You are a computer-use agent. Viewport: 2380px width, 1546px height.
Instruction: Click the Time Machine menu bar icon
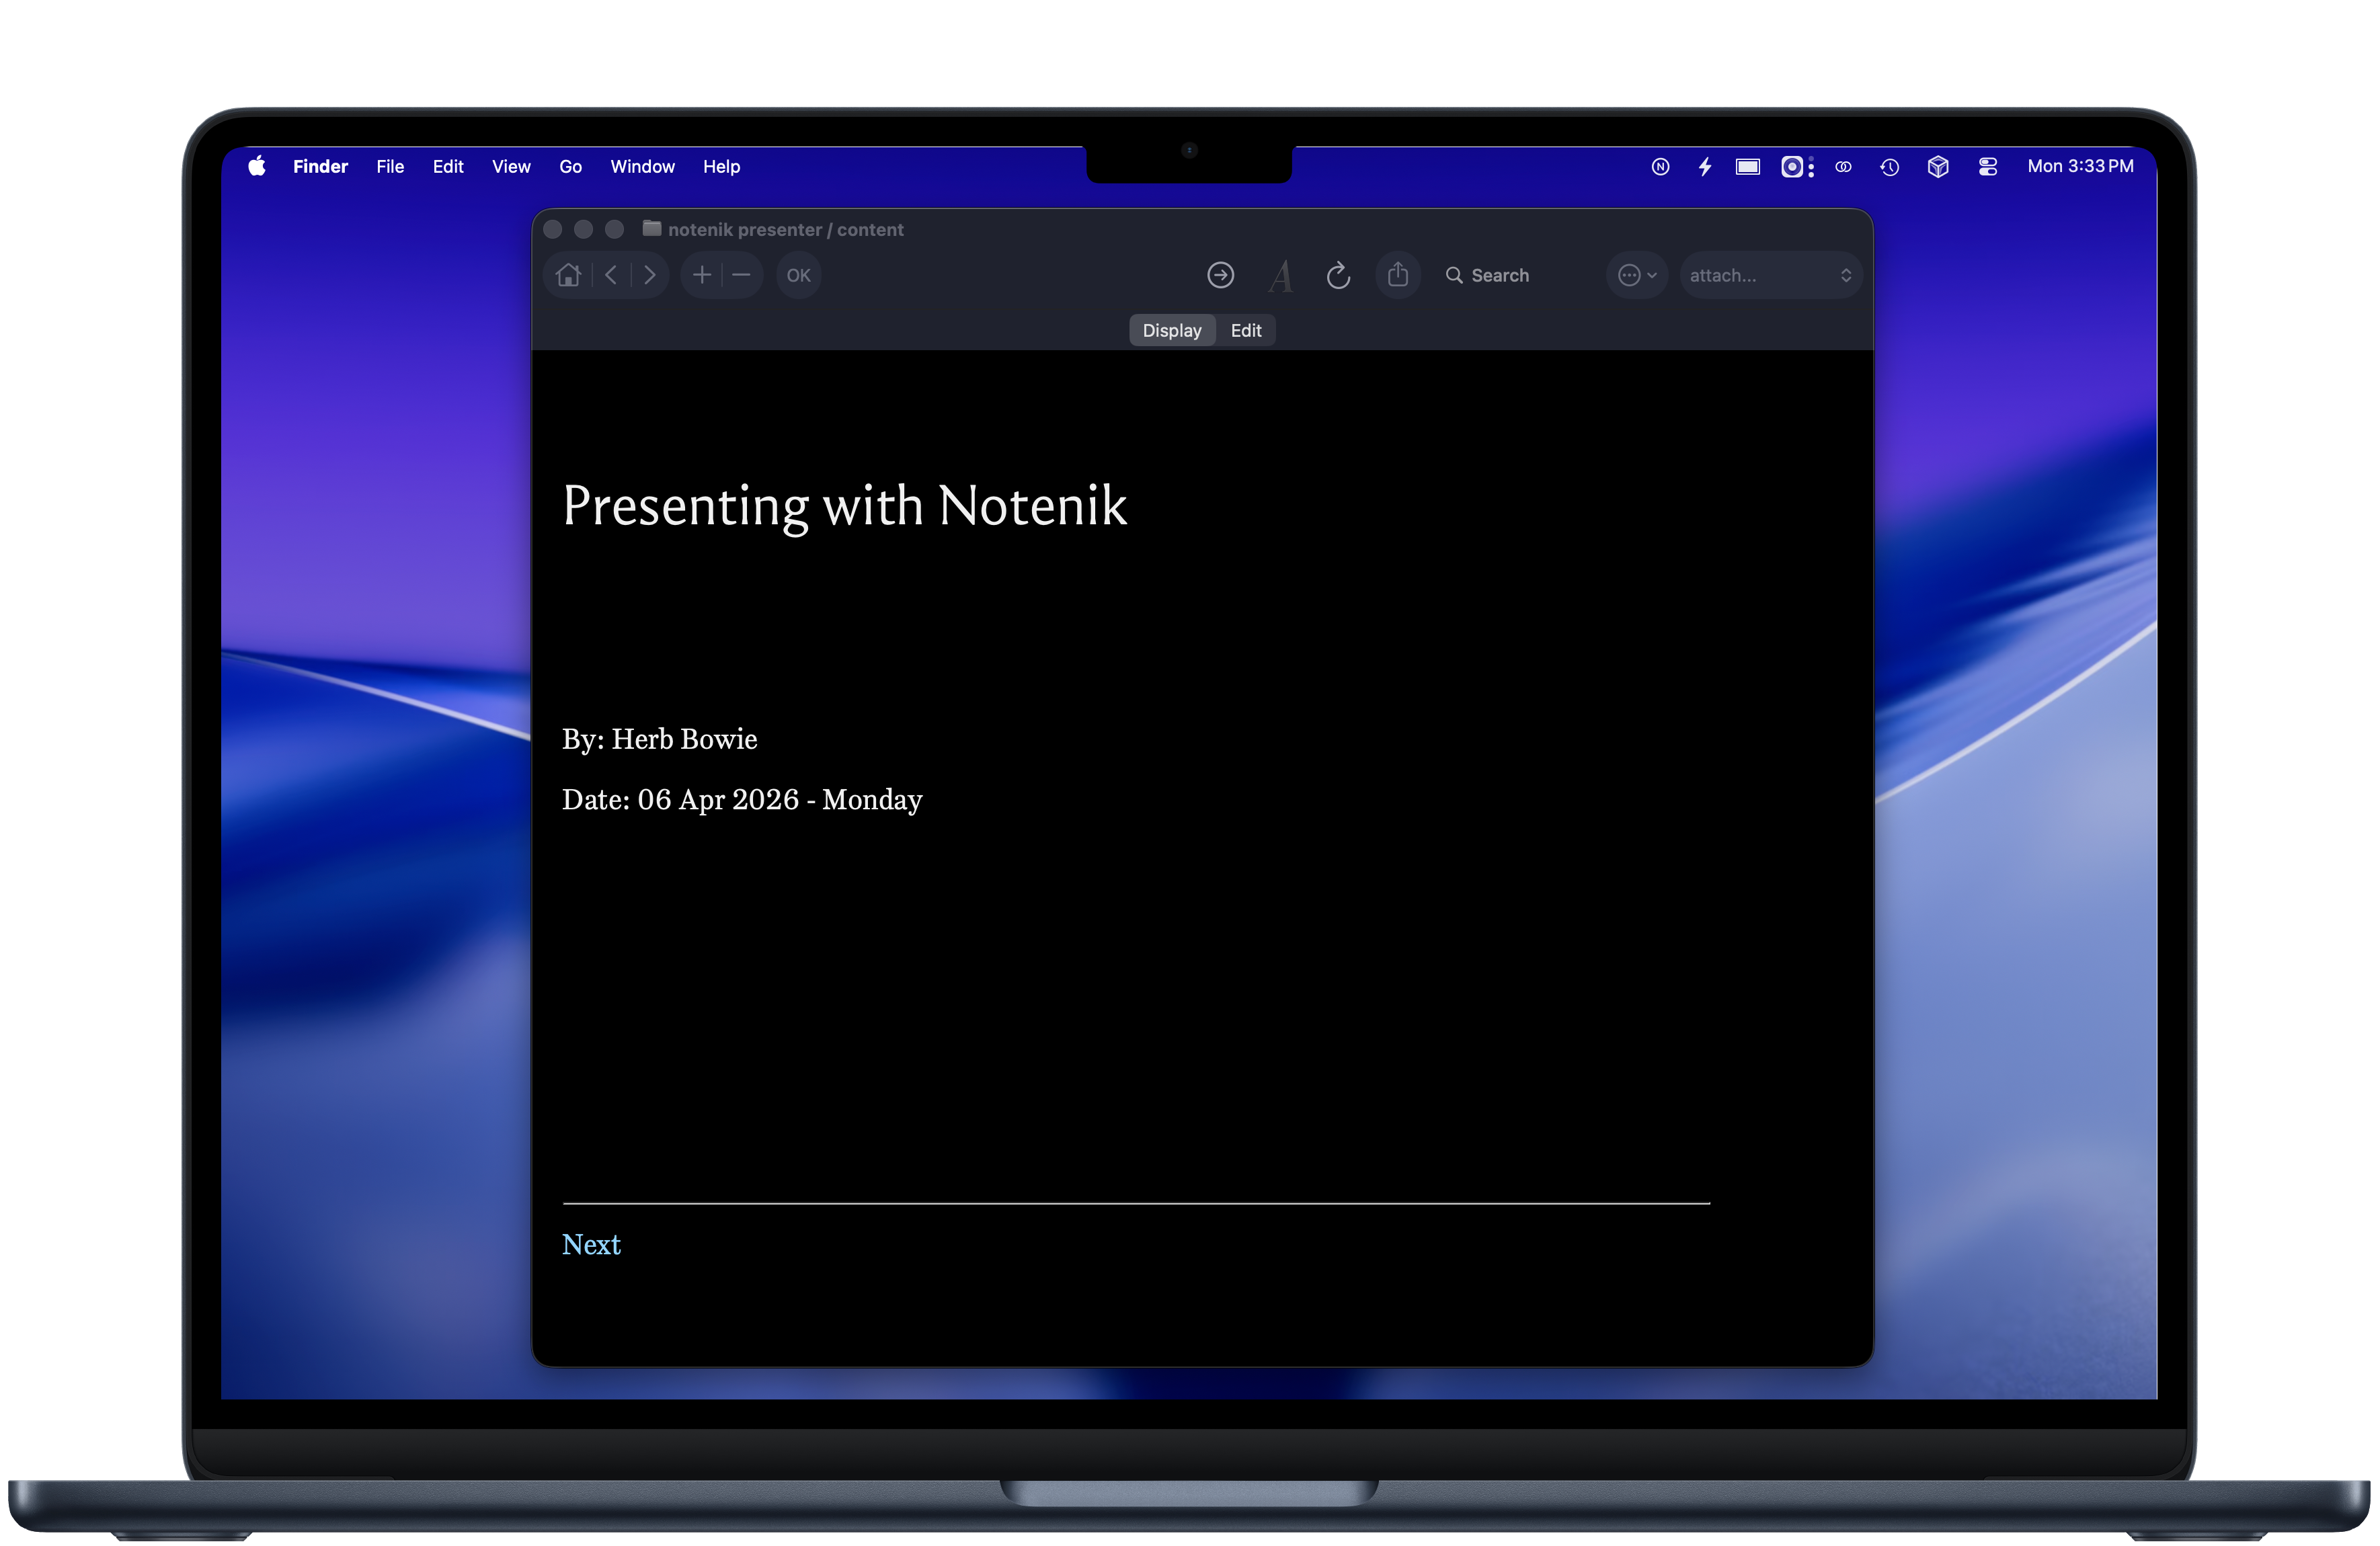1889,167
